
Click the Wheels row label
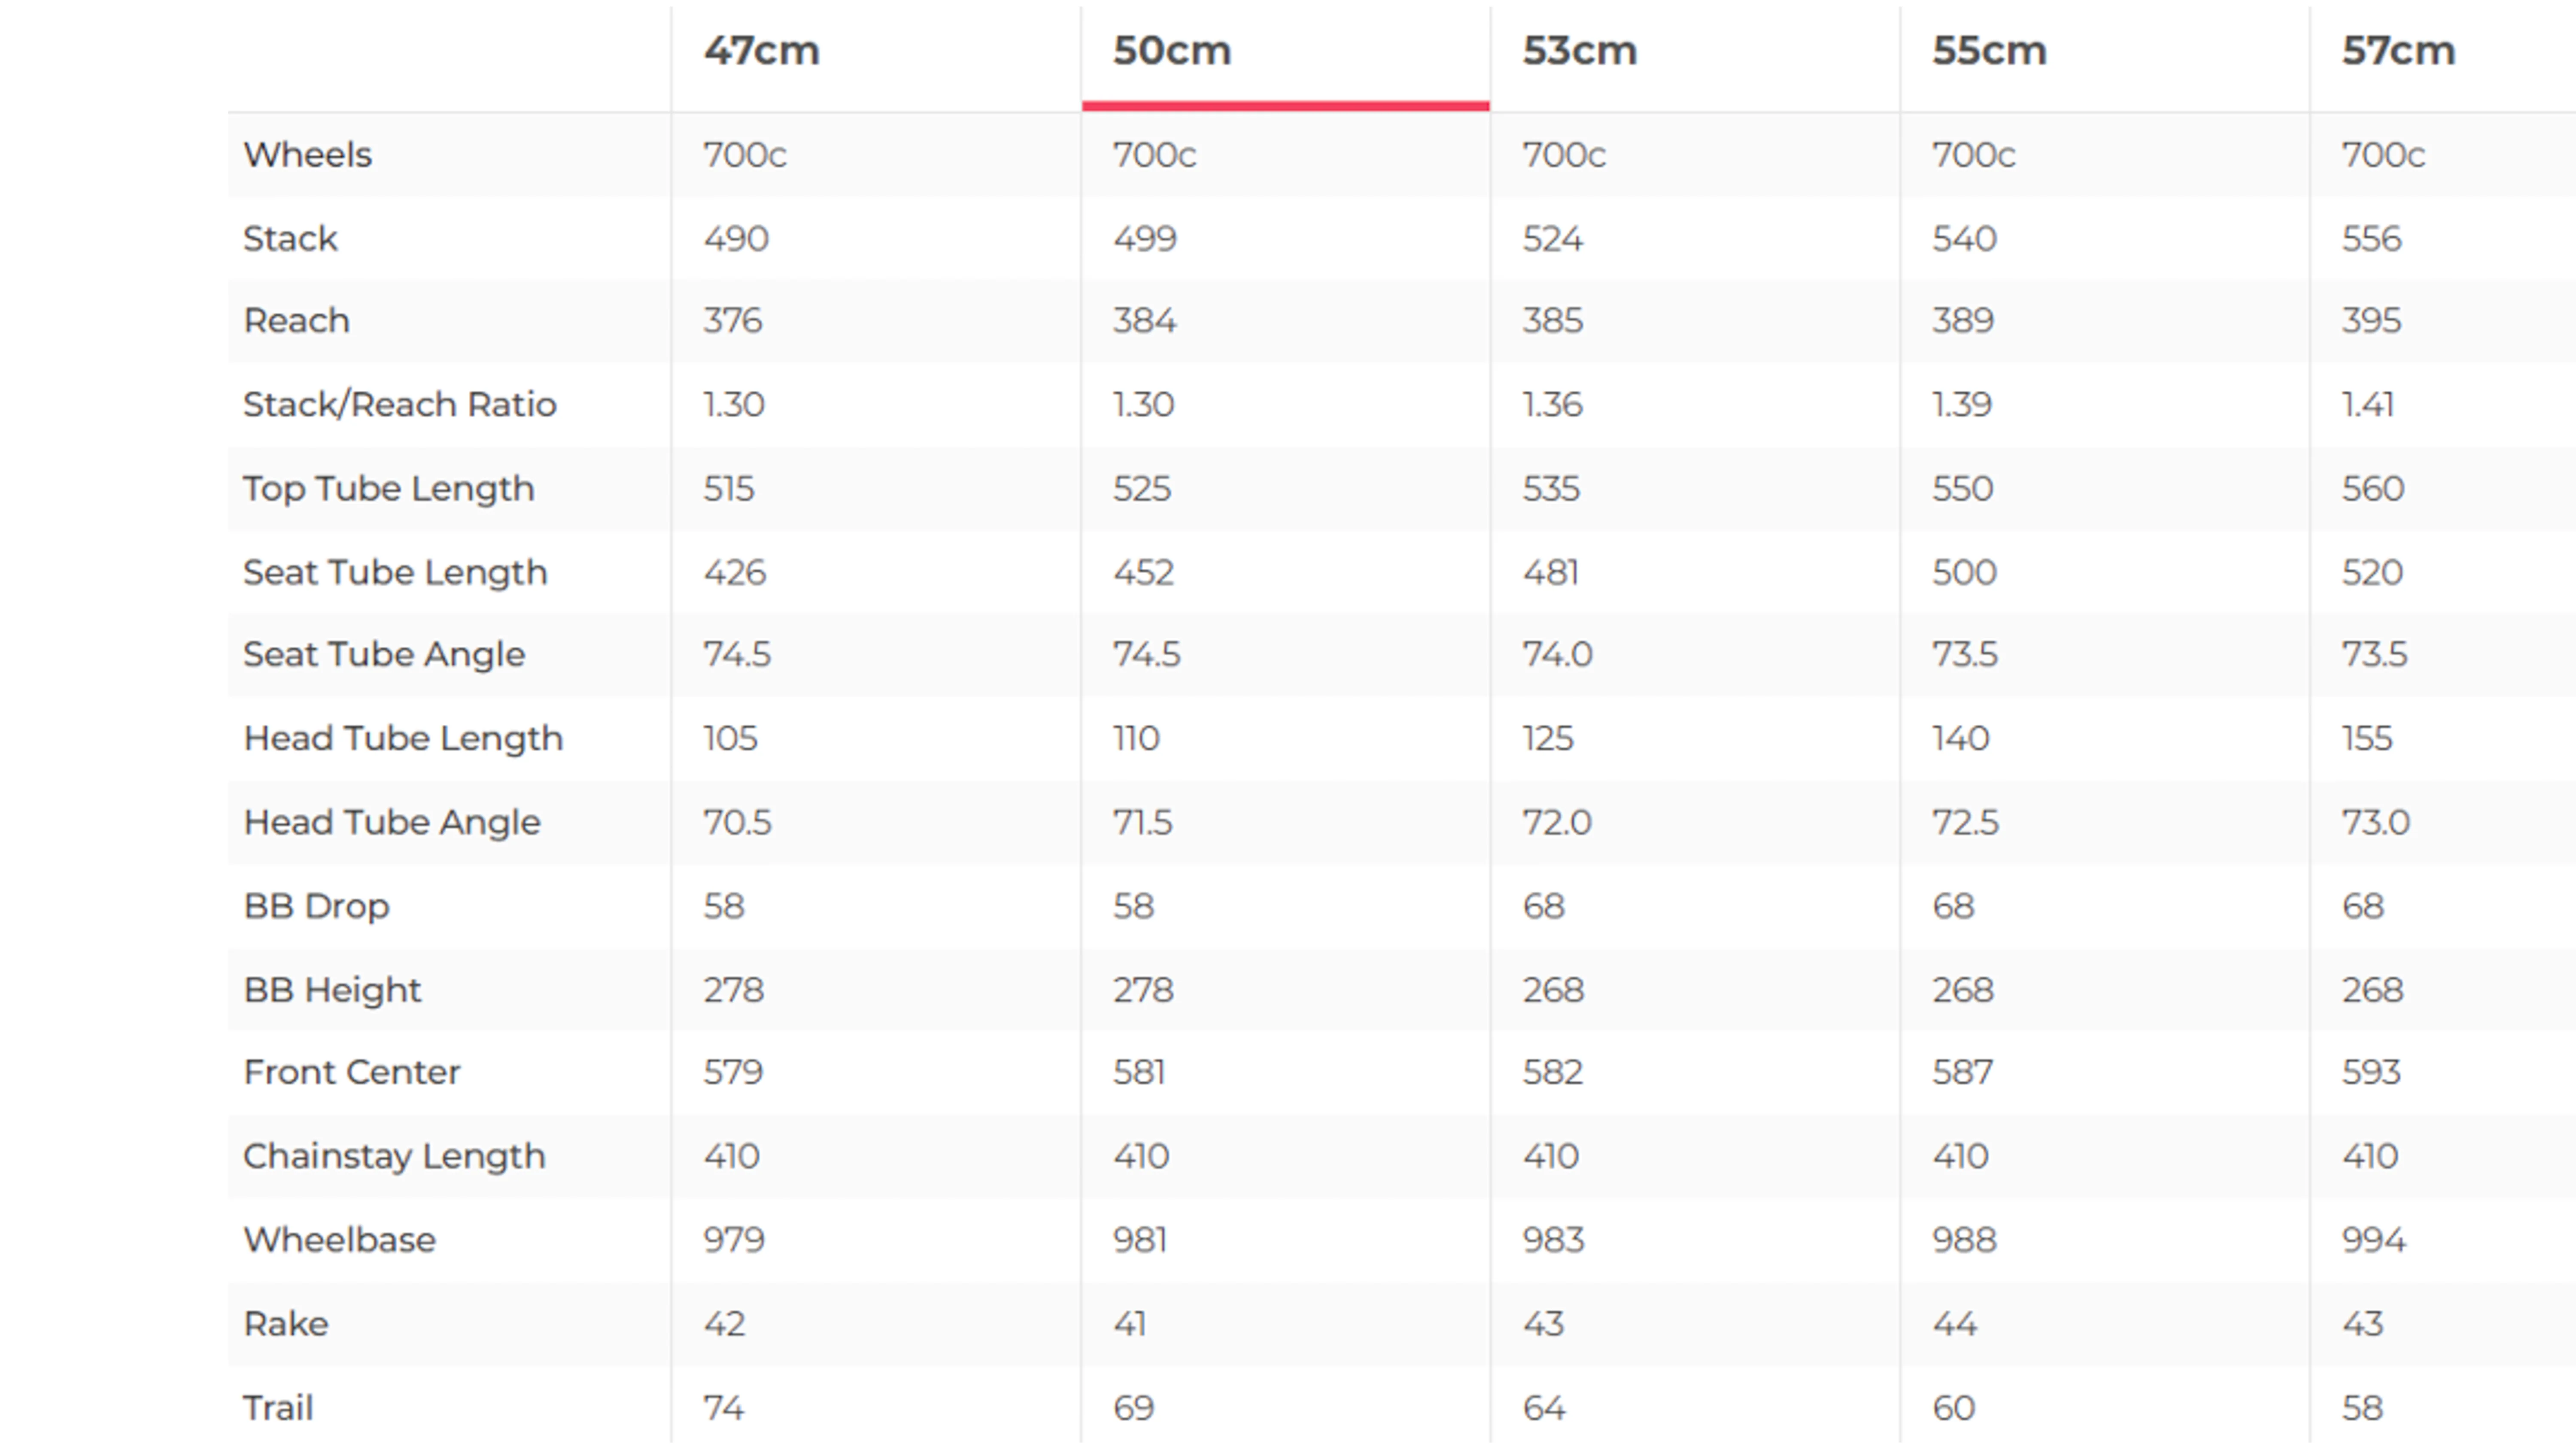[308, 155]
